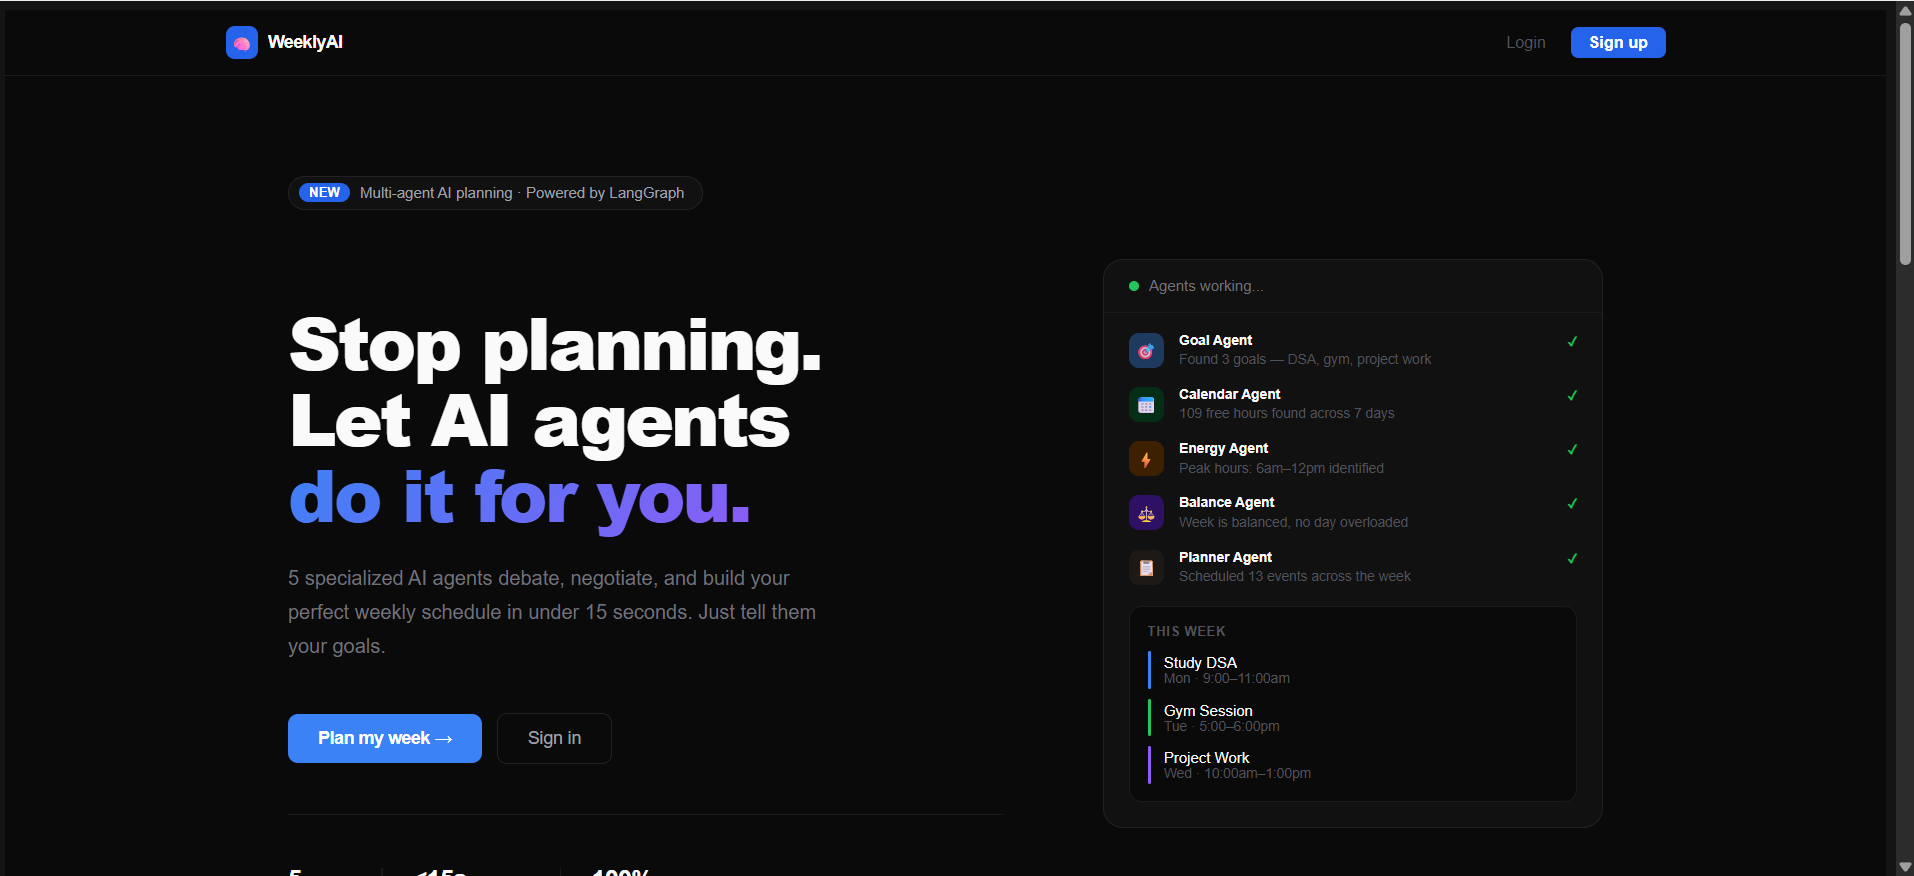Click the scrollbar up arrow

click(1905, 10)
